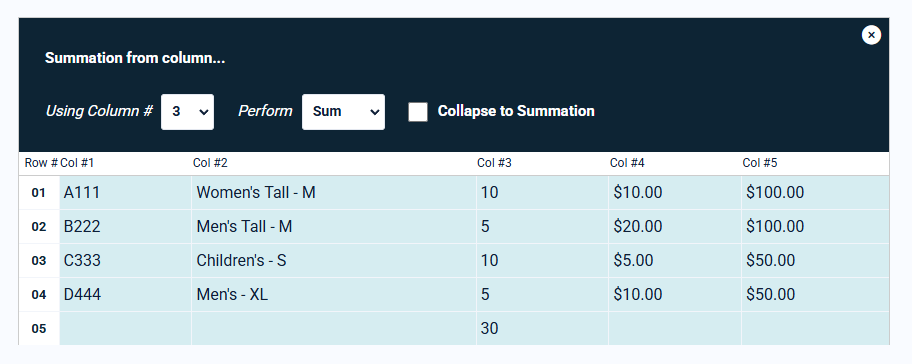The image size is (912, 364).
Task: Select the $20.00 cell in Col #4
Action: [x=675, y=227]
